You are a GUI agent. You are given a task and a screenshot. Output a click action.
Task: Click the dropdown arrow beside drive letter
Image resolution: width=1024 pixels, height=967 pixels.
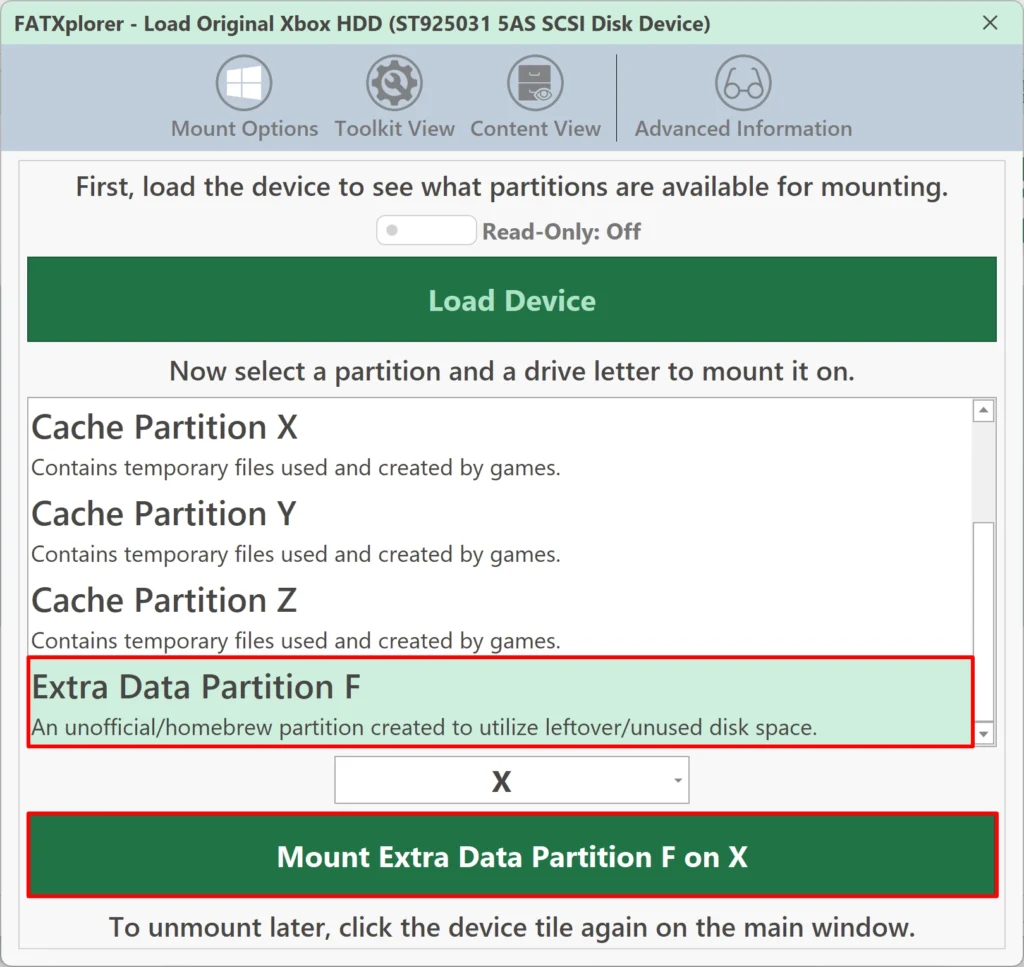(x=678, y=781)
